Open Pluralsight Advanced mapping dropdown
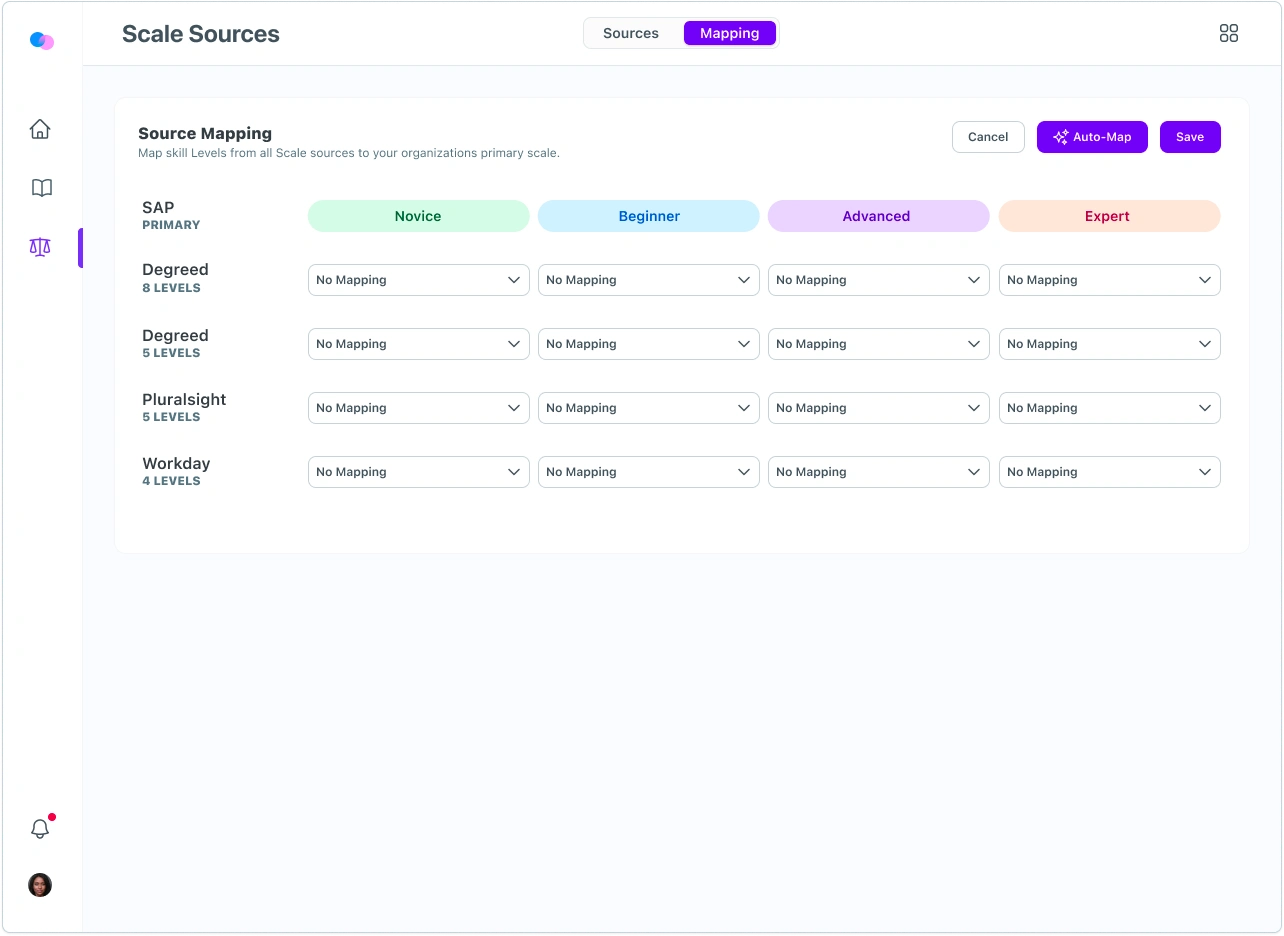This screenshot has width=1284, height=936. tap(878, 408)
